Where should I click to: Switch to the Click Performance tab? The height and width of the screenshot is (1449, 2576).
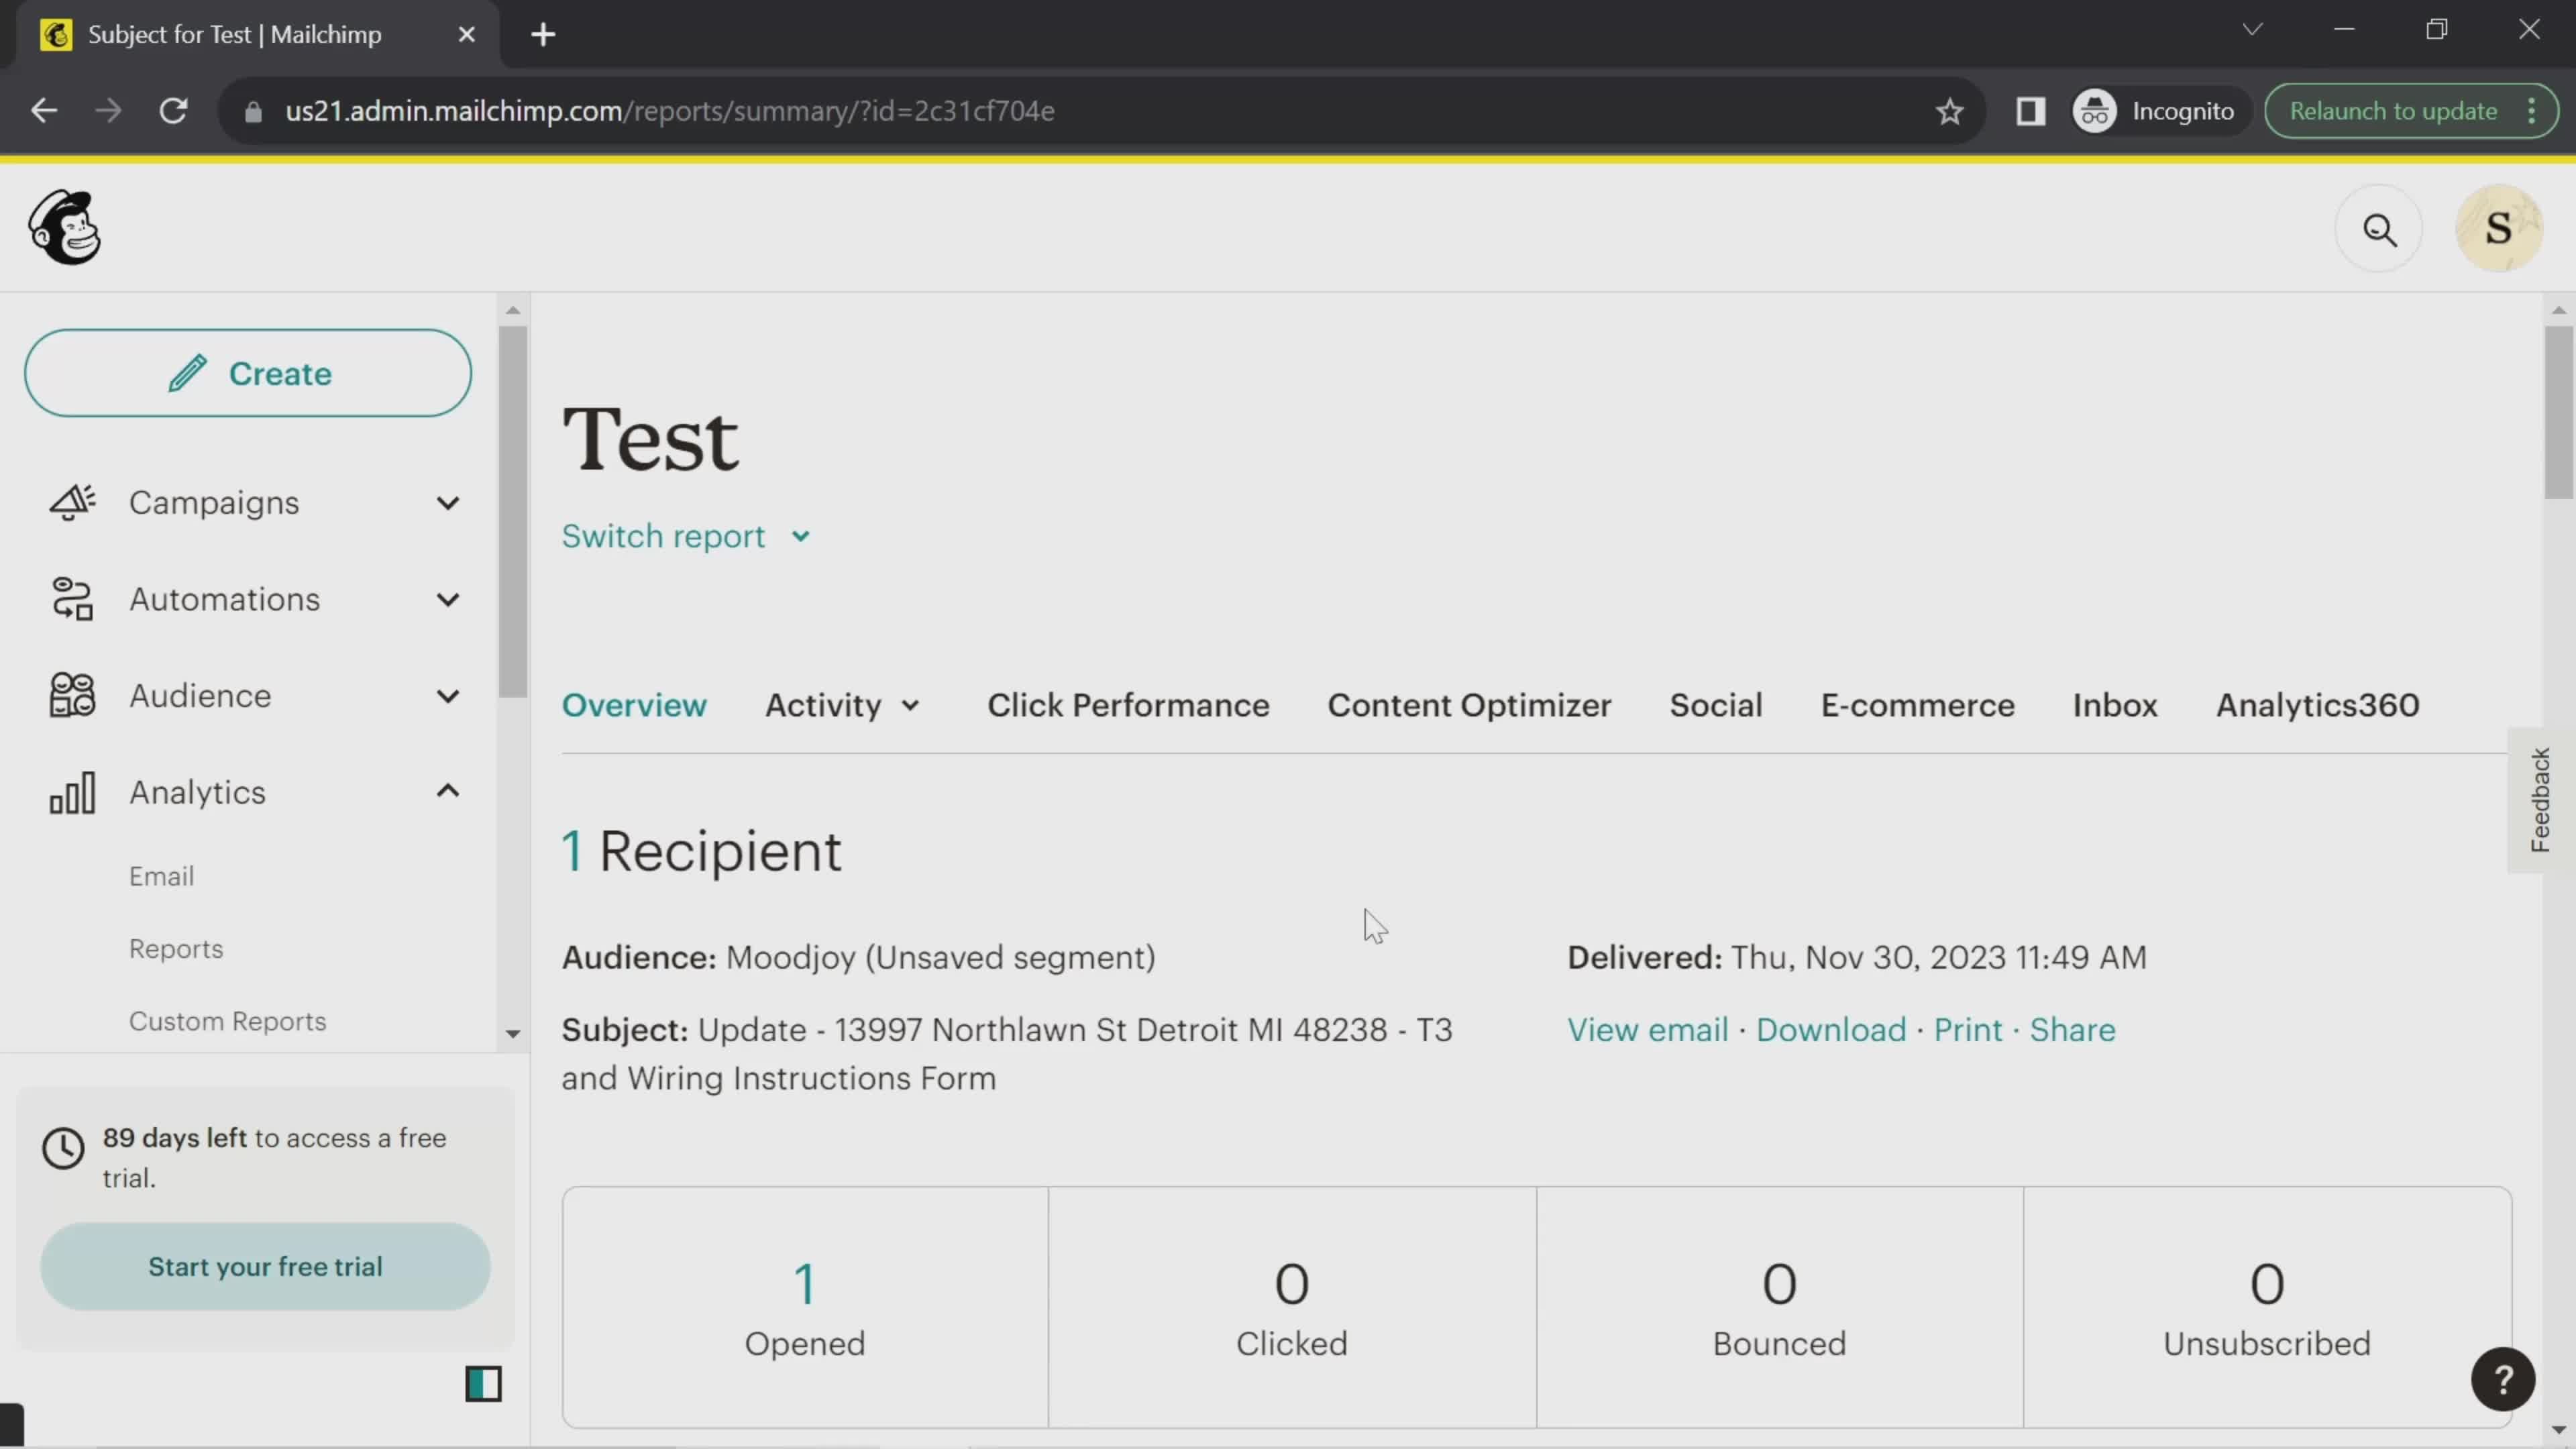click(1130, 706)
